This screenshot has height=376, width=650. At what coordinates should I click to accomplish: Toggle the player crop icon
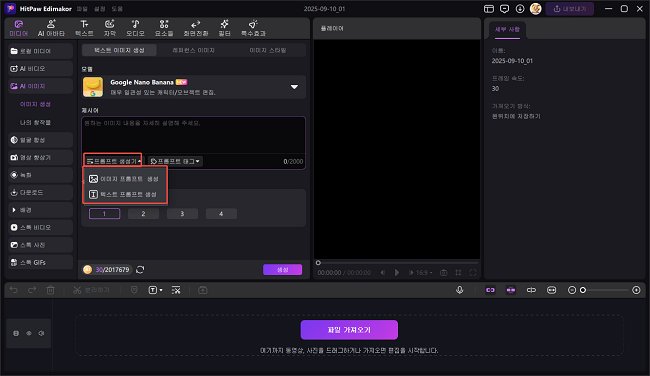click(458, 272)
